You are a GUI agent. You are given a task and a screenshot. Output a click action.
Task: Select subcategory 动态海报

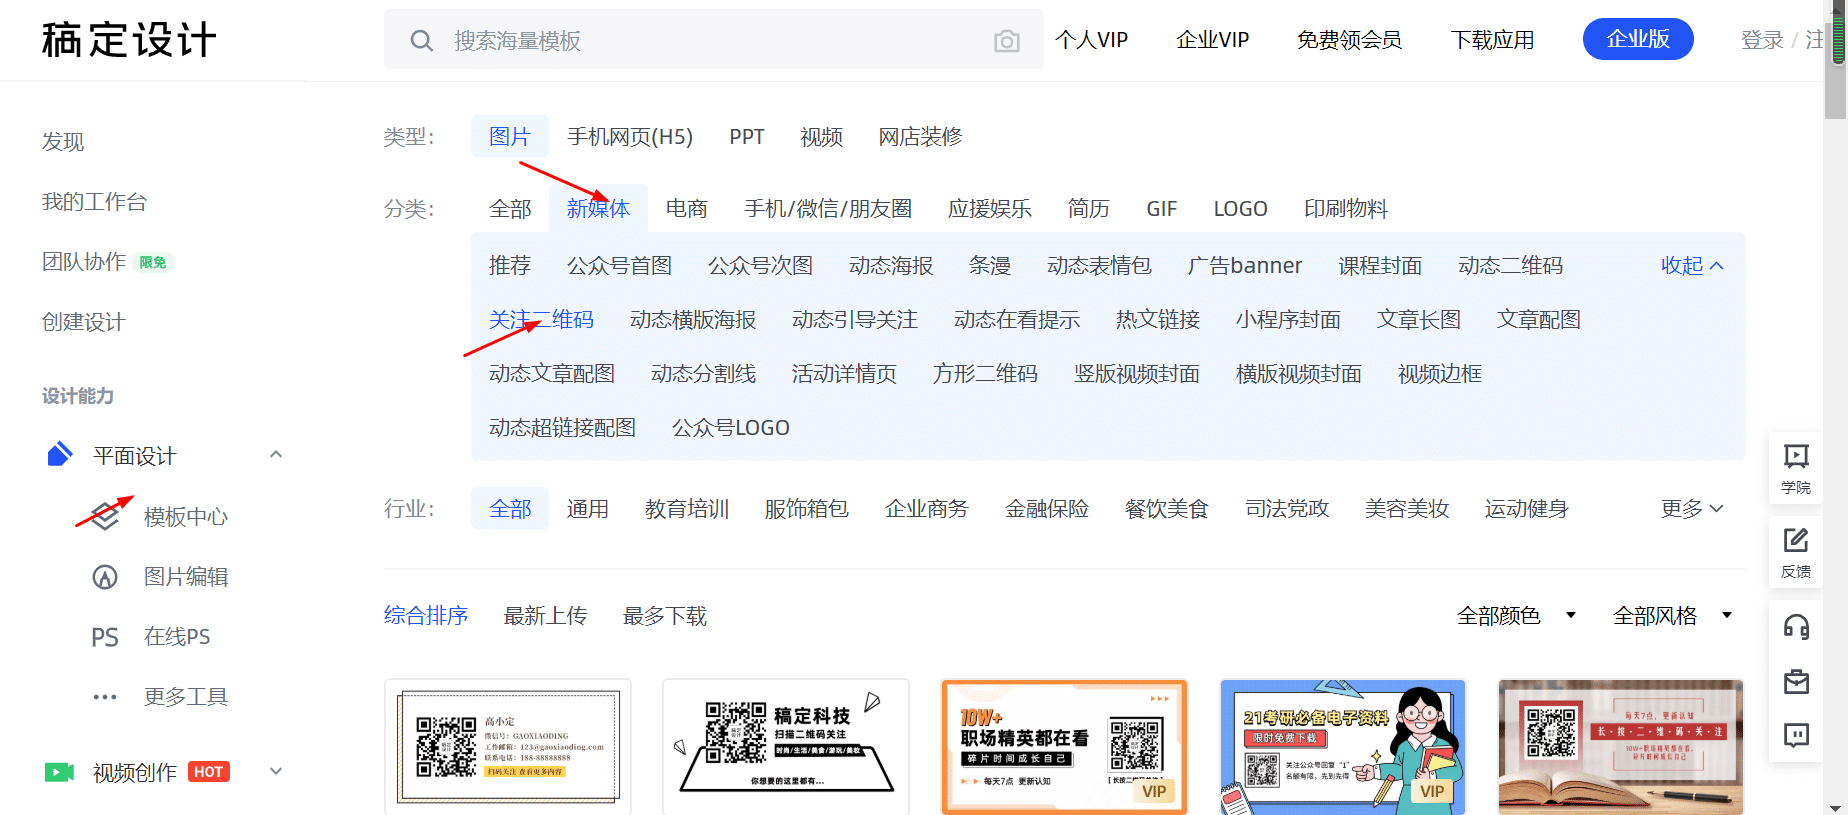(x=891, y=266)
